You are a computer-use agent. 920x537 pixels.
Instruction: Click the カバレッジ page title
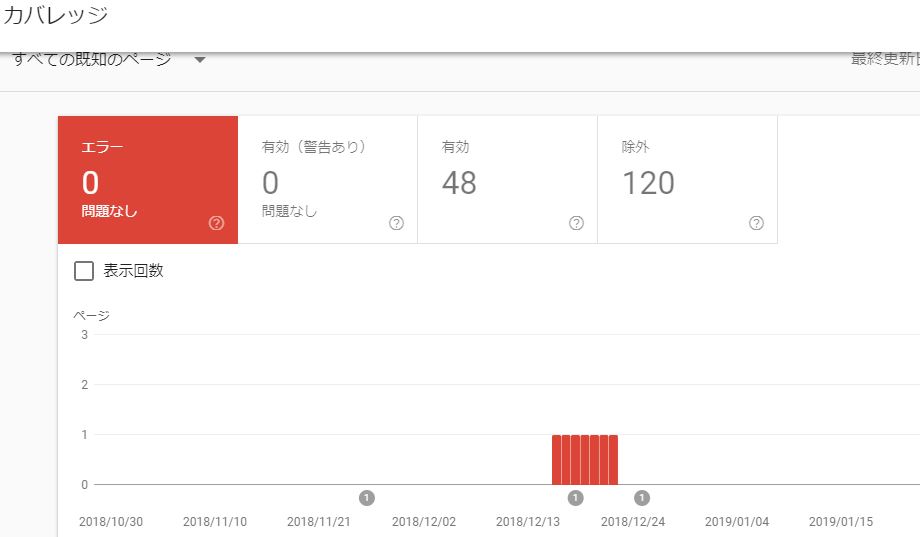click(x=56, y=15)
